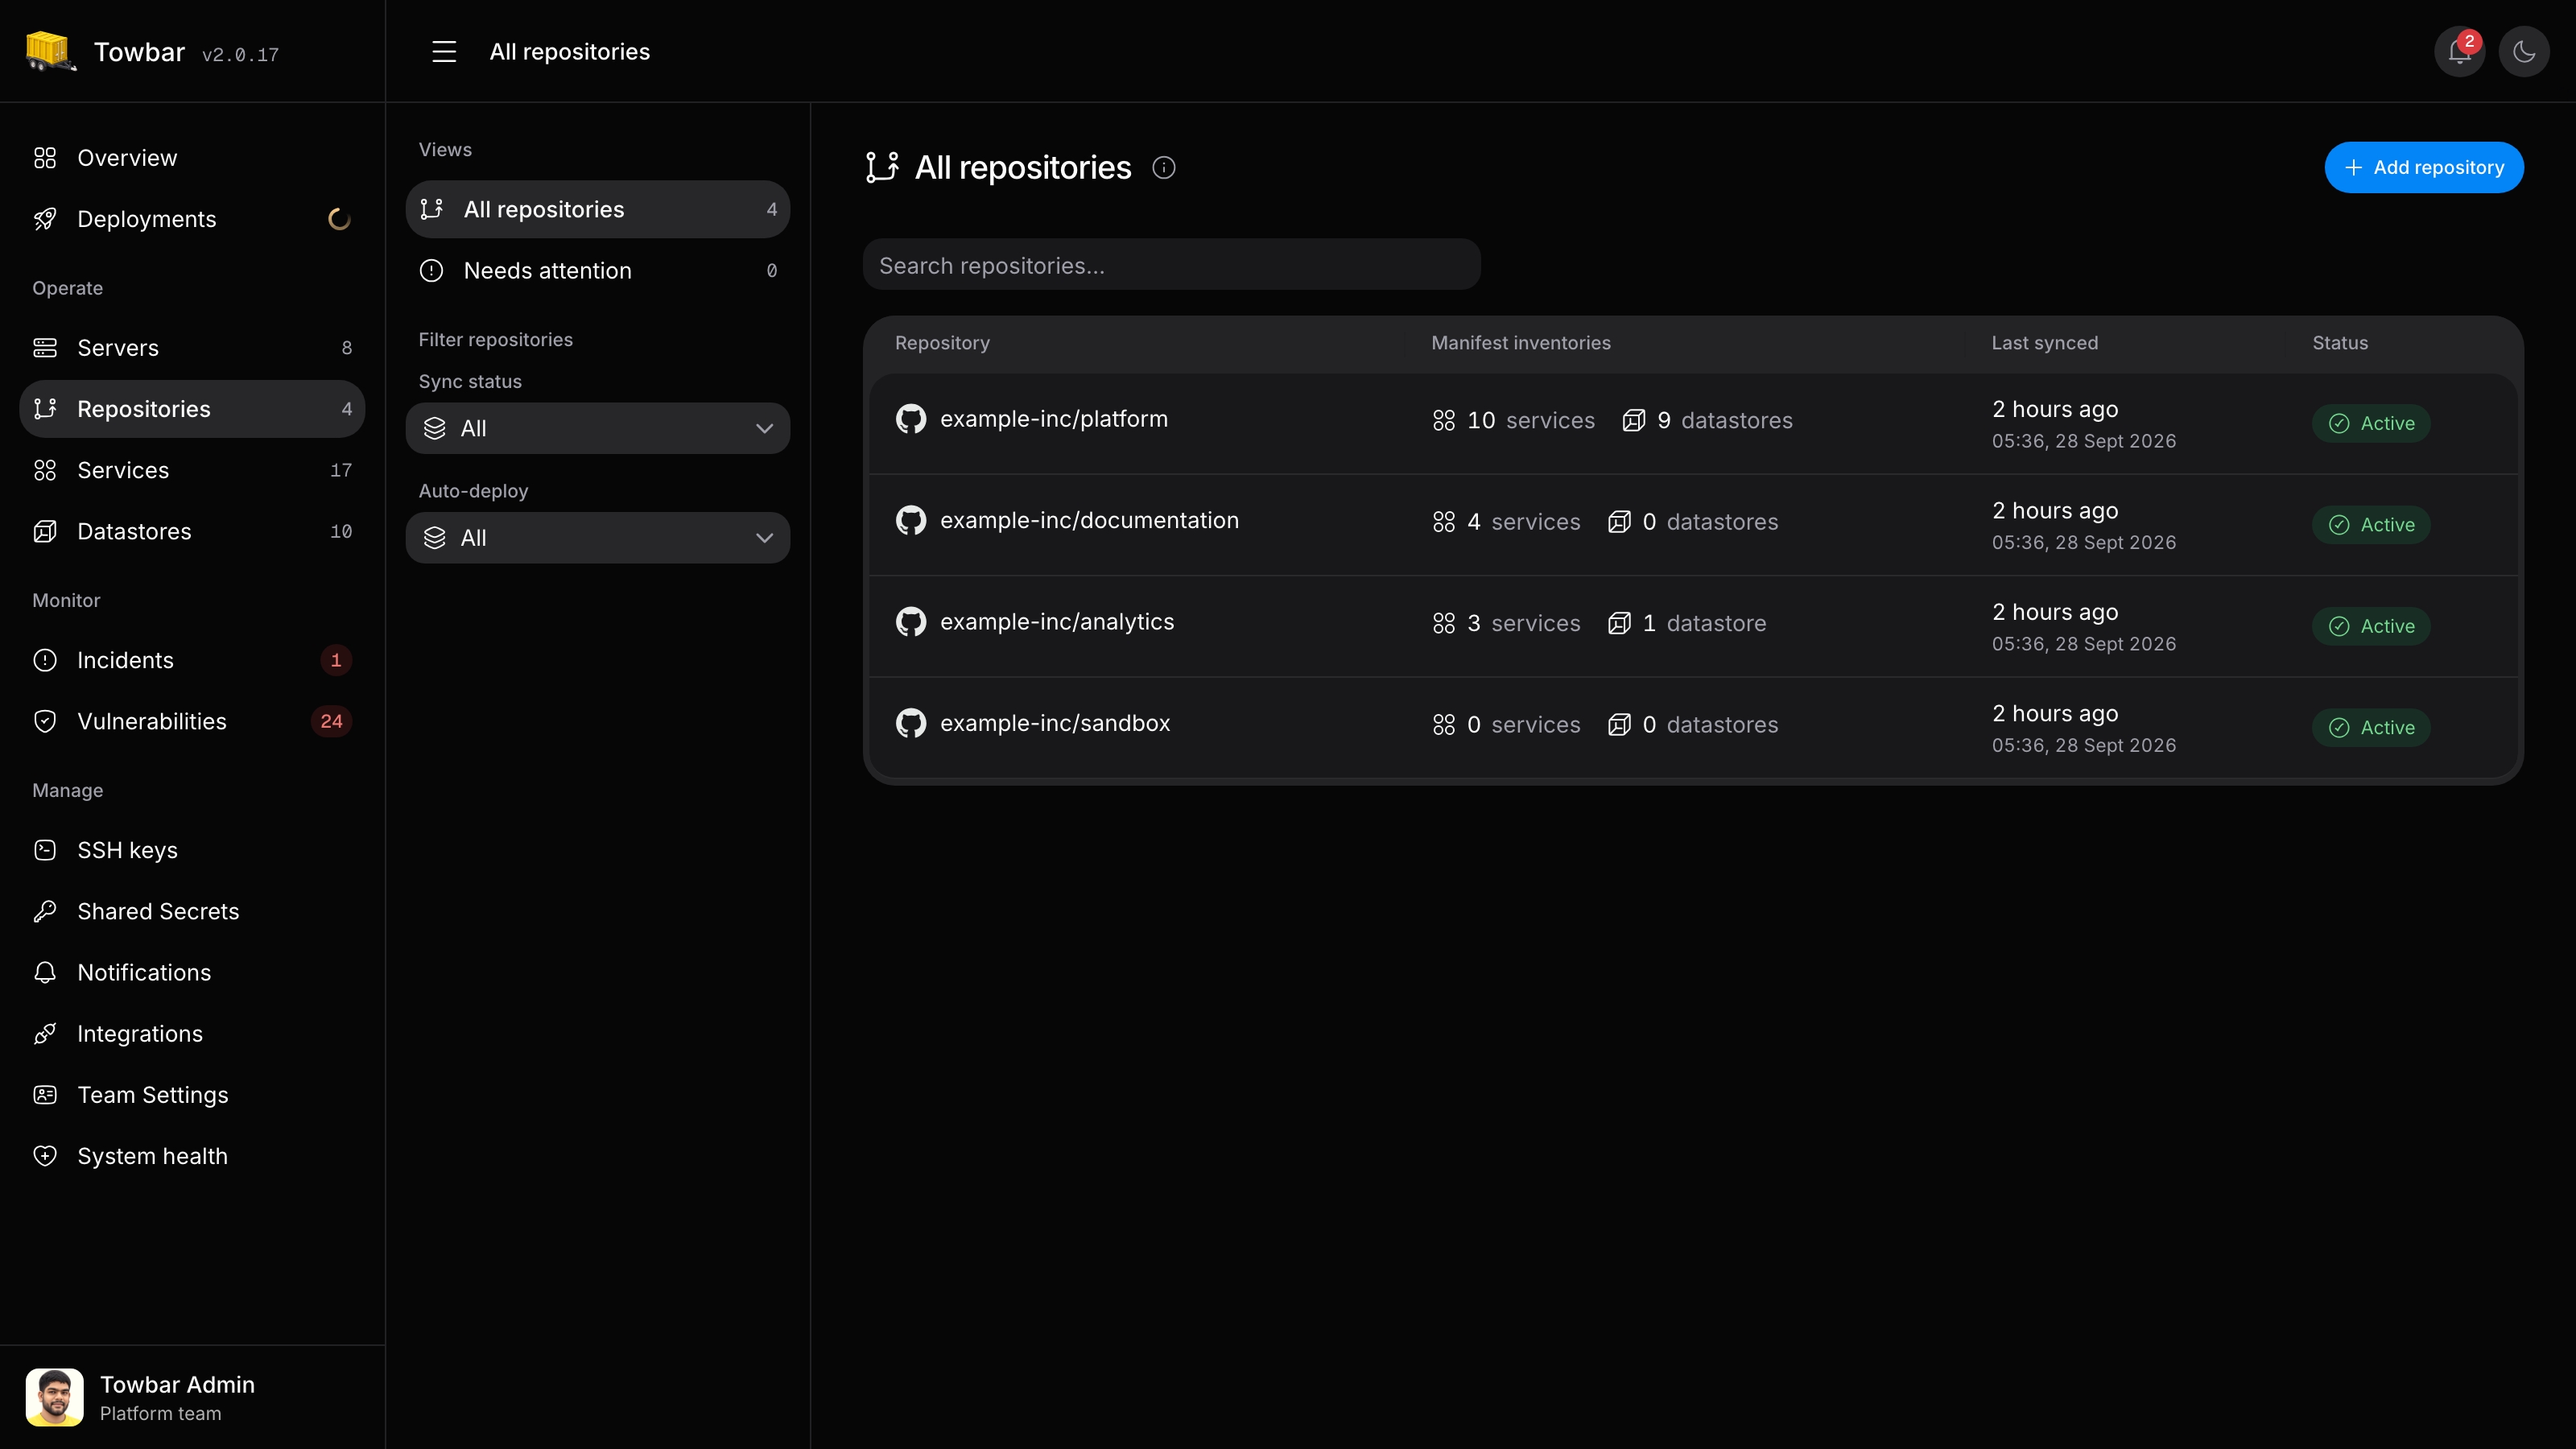The image size is (2576, 1449).
Task: Click the GitHub icon for example-inc/platform
Action: coord(911,419)
